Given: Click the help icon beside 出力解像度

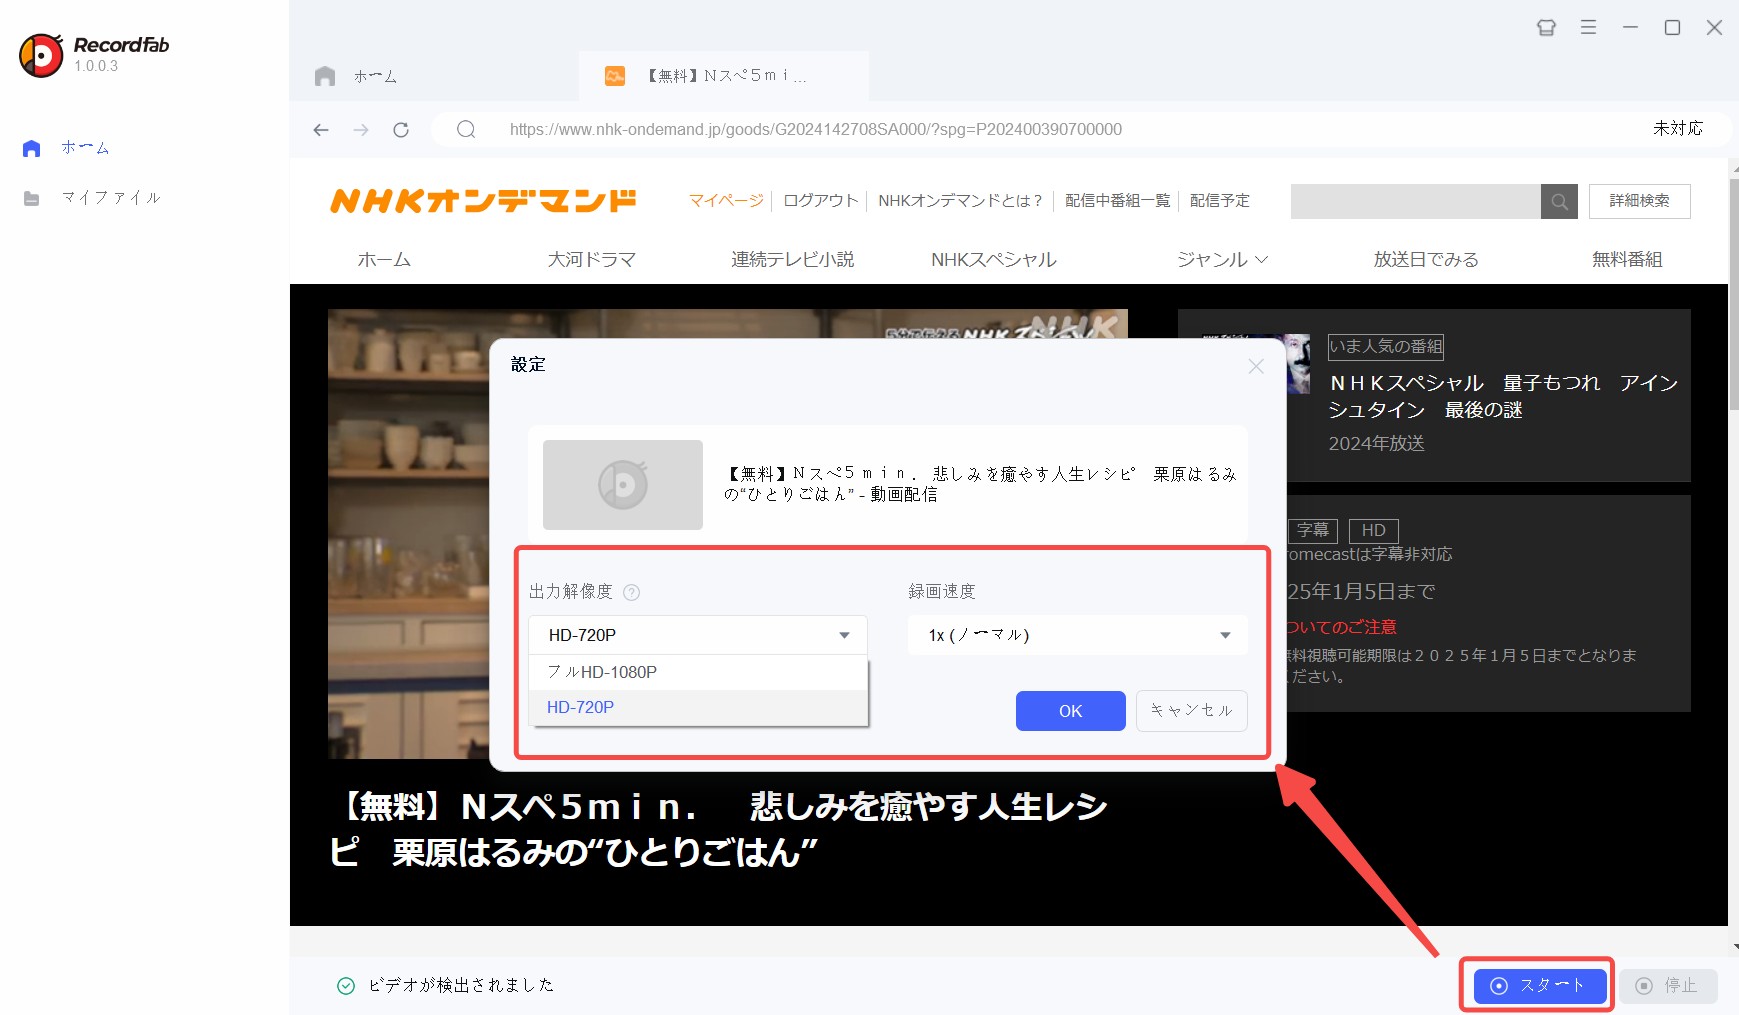Looking at the screenshot, I should 631,592.
